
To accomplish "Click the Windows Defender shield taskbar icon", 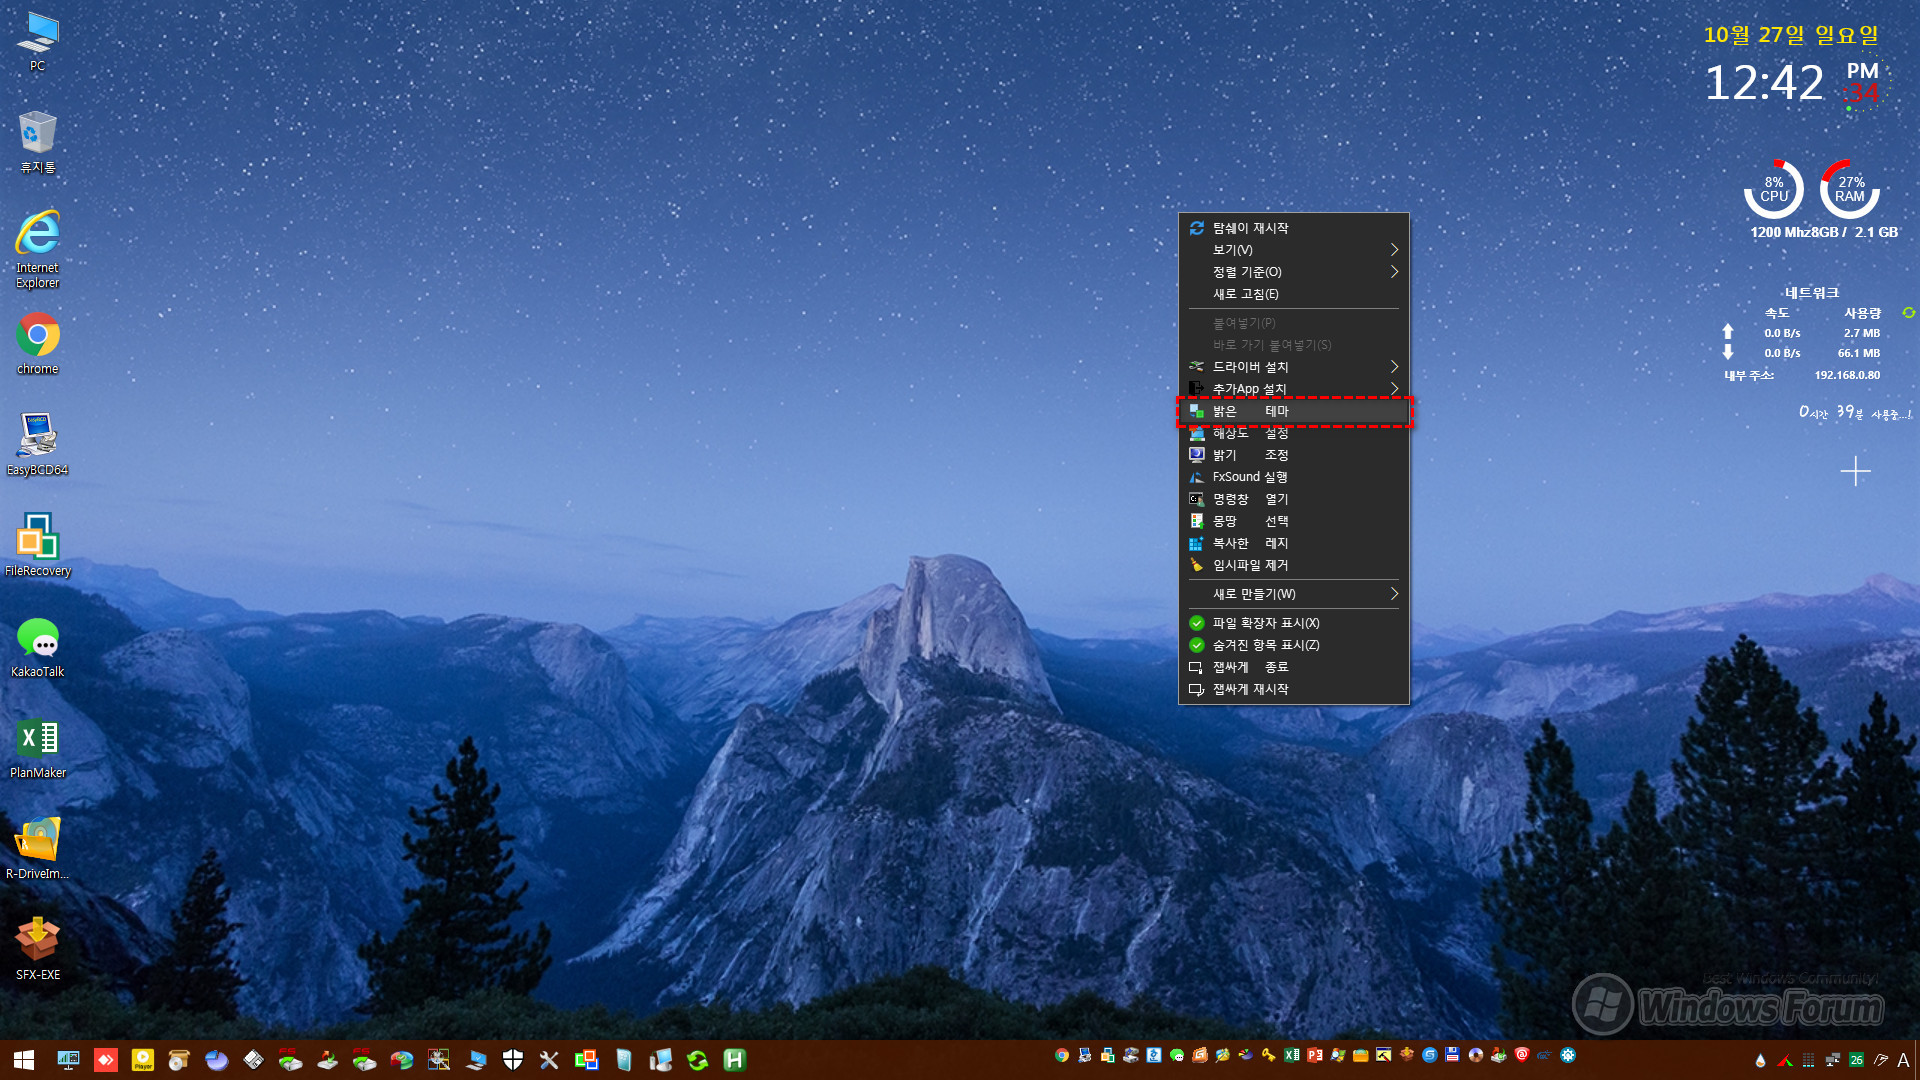I will tap(513, 1060).
